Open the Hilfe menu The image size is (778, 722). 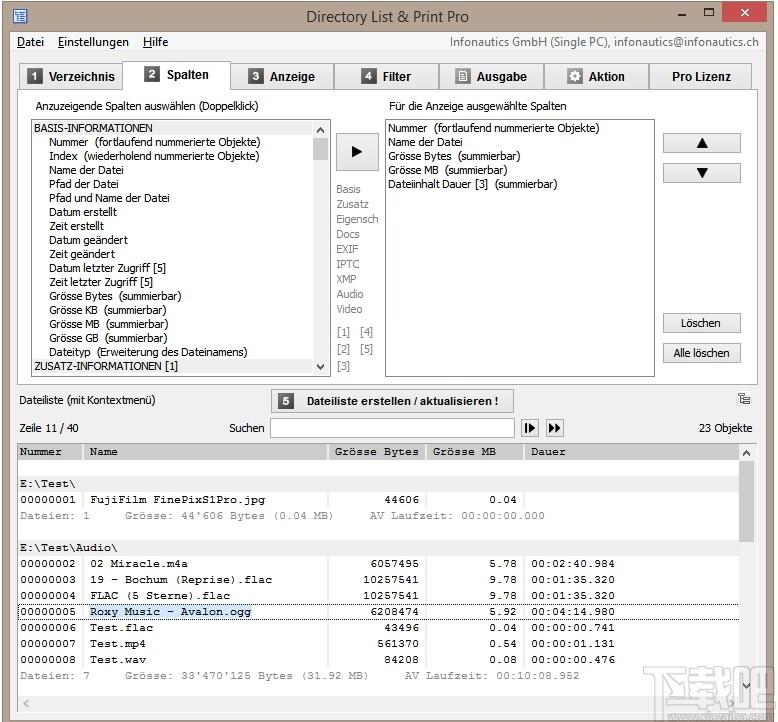[x=155, y=42]
